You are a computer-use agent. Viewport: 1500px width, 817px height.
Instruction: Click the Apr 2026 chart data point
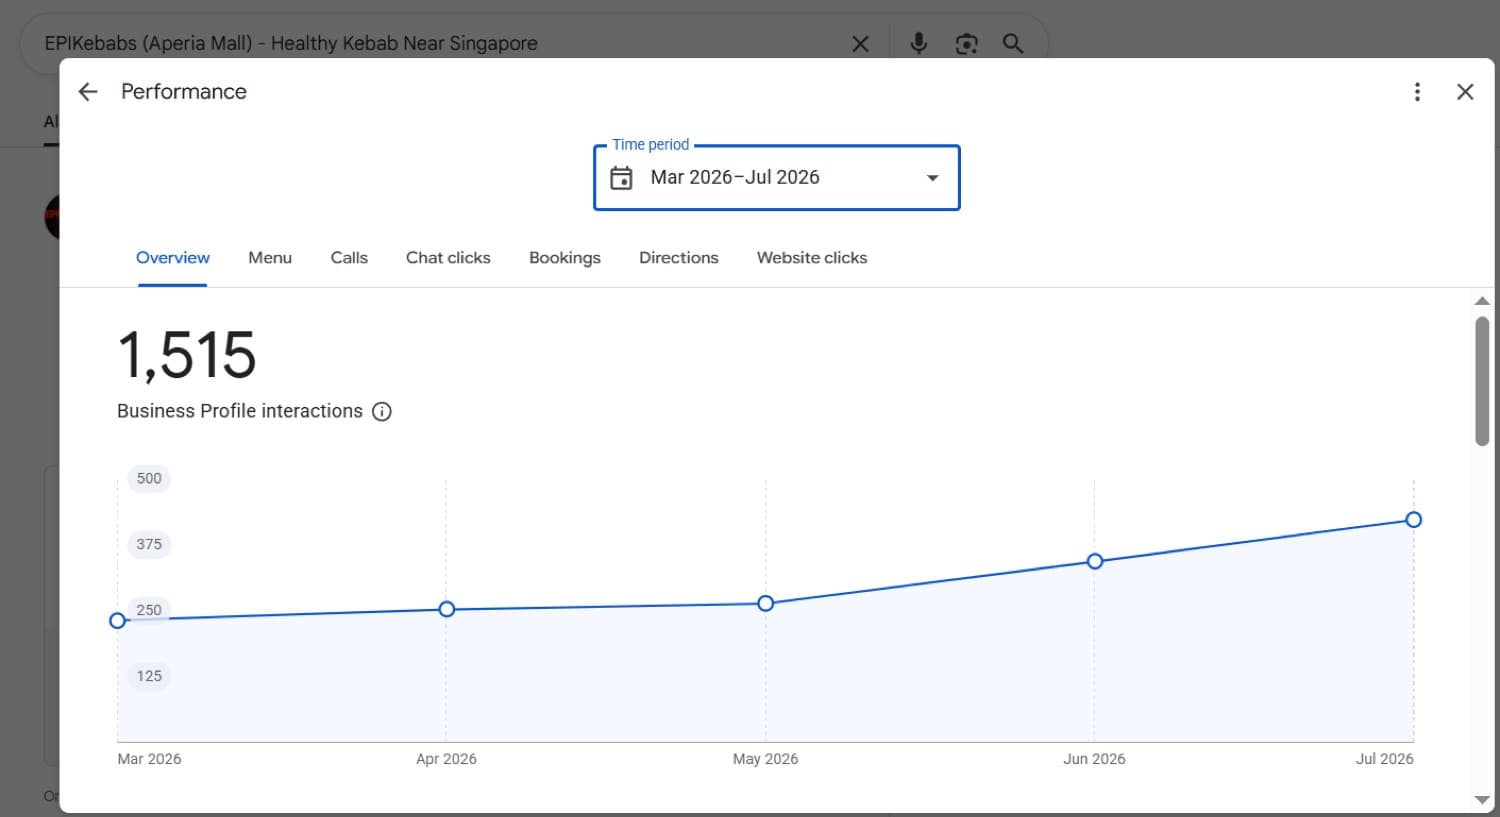447,609
